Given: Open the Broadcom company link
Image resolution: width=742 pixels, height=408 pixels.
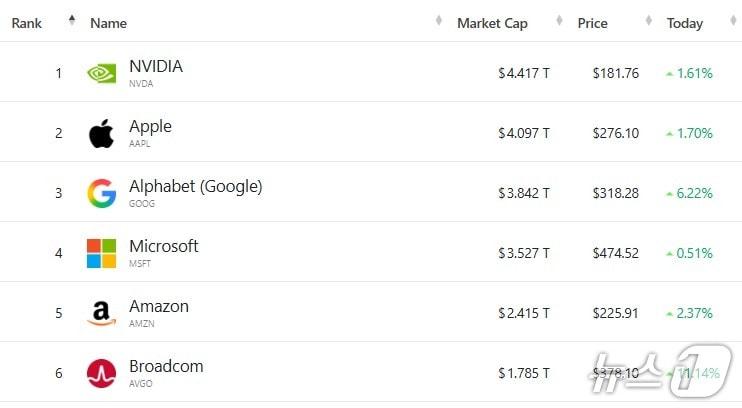Looking at the screenshot, I should coord(166,367).
